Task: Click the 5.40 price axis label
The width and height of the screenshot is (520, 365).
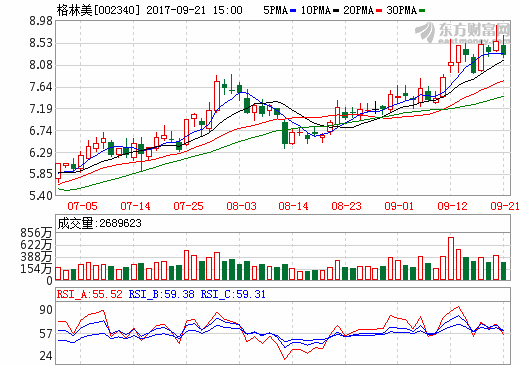Action: (x=41, y=195)
